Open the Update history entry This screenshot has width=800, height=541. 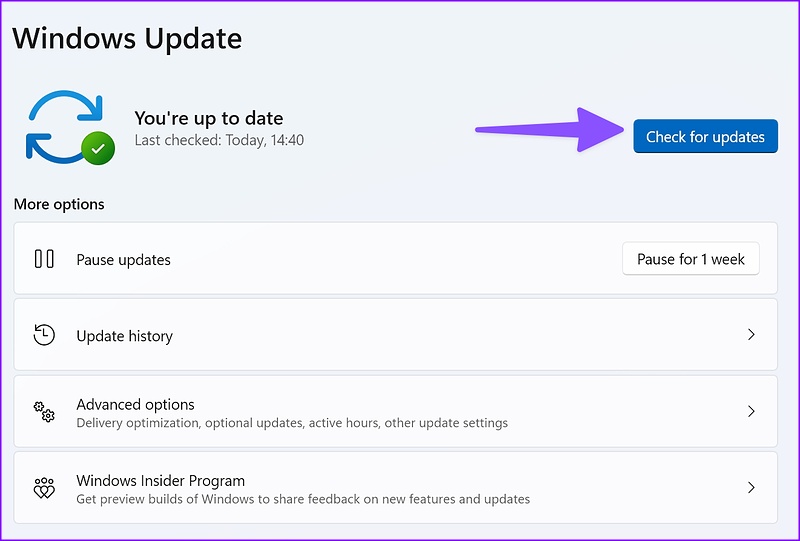(395, 335)
